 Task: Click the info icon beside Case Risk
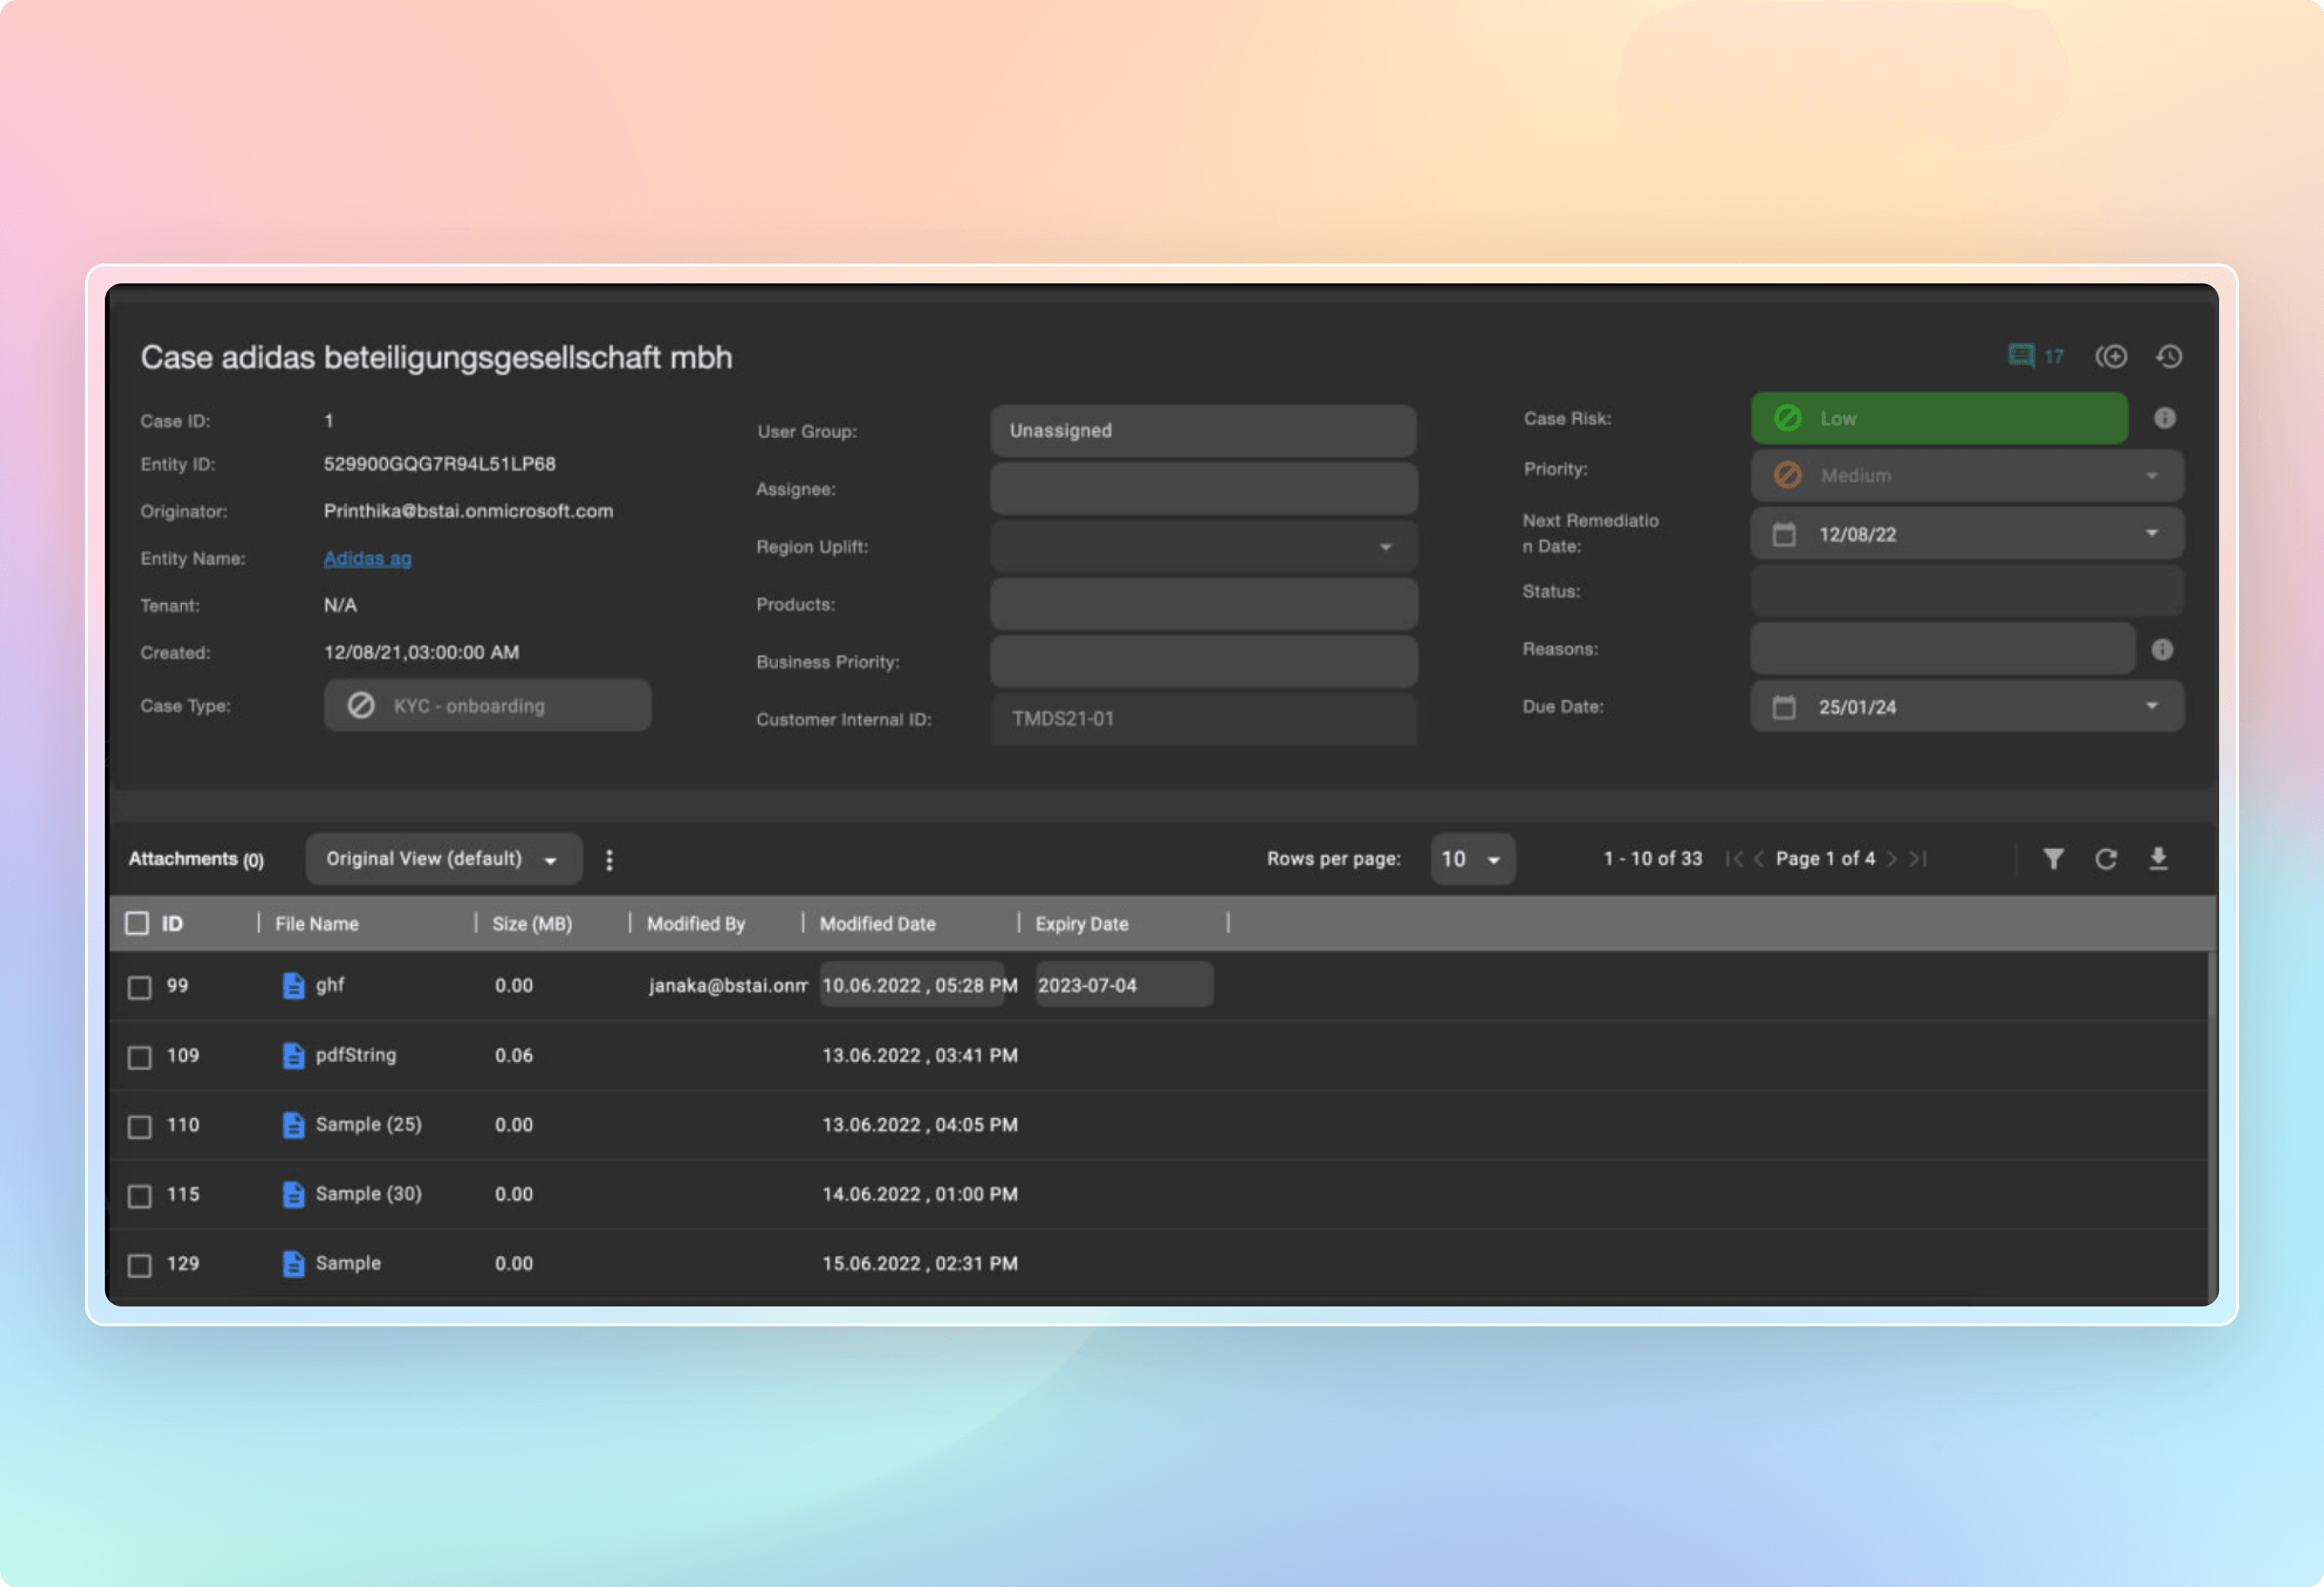(x=2164, y=418)
